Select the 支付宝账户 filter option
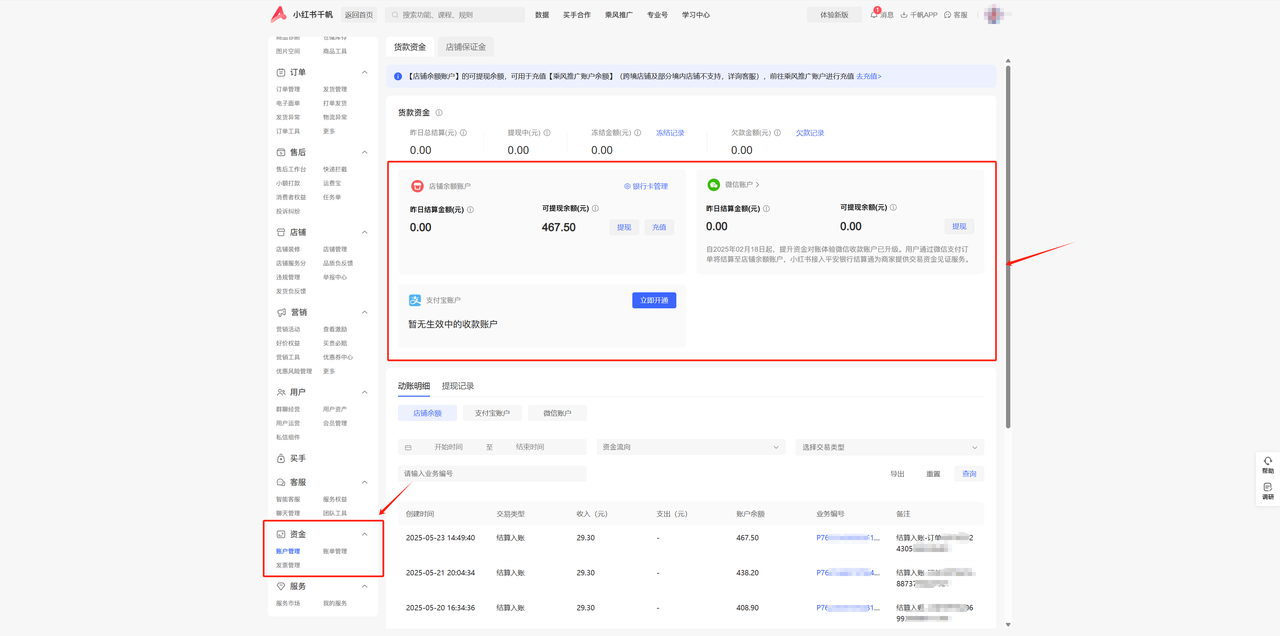1280x636 pixels. click(492, 413)
